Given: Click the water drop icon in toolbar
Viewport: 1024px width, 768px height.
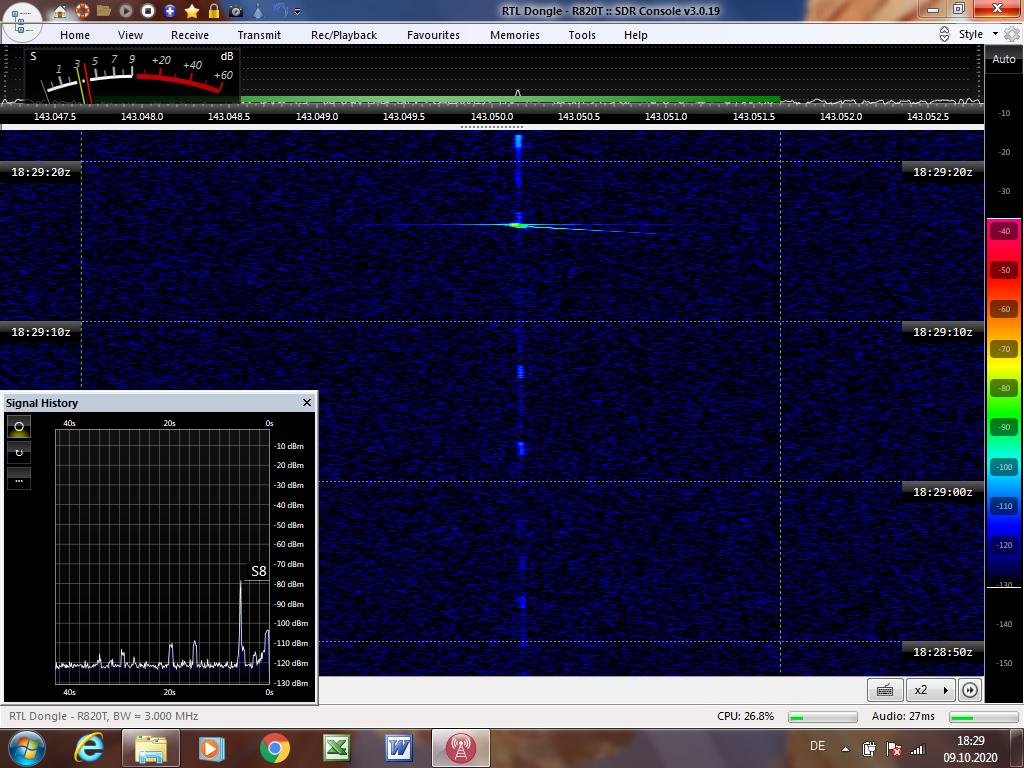Looking at the screenshot, I should click(259, 10).
